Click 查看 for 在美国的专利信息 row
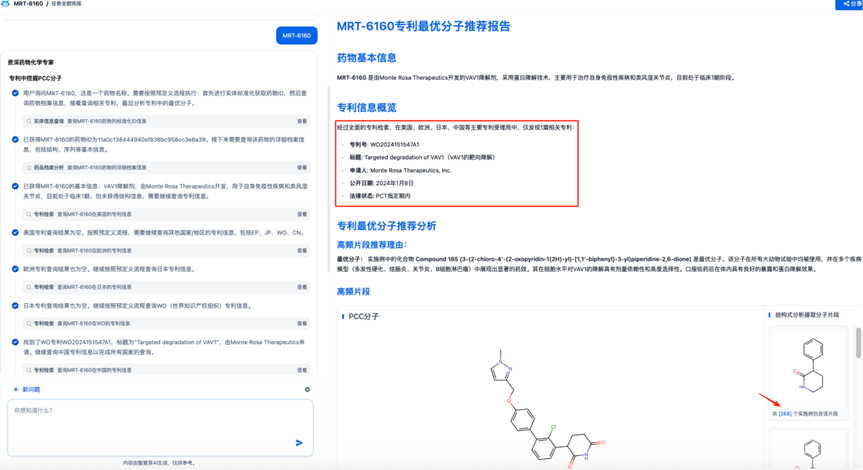The image size is (863, 470). (302, 214)
